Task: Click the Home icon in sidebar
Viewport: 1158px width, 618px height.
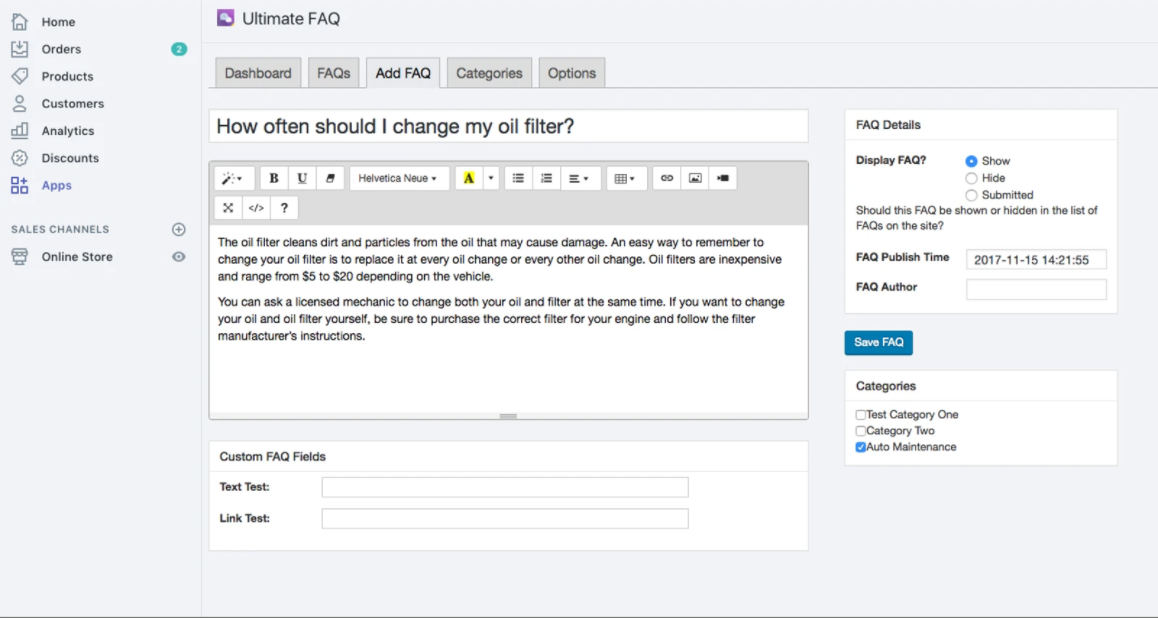Action: [19, 21]
